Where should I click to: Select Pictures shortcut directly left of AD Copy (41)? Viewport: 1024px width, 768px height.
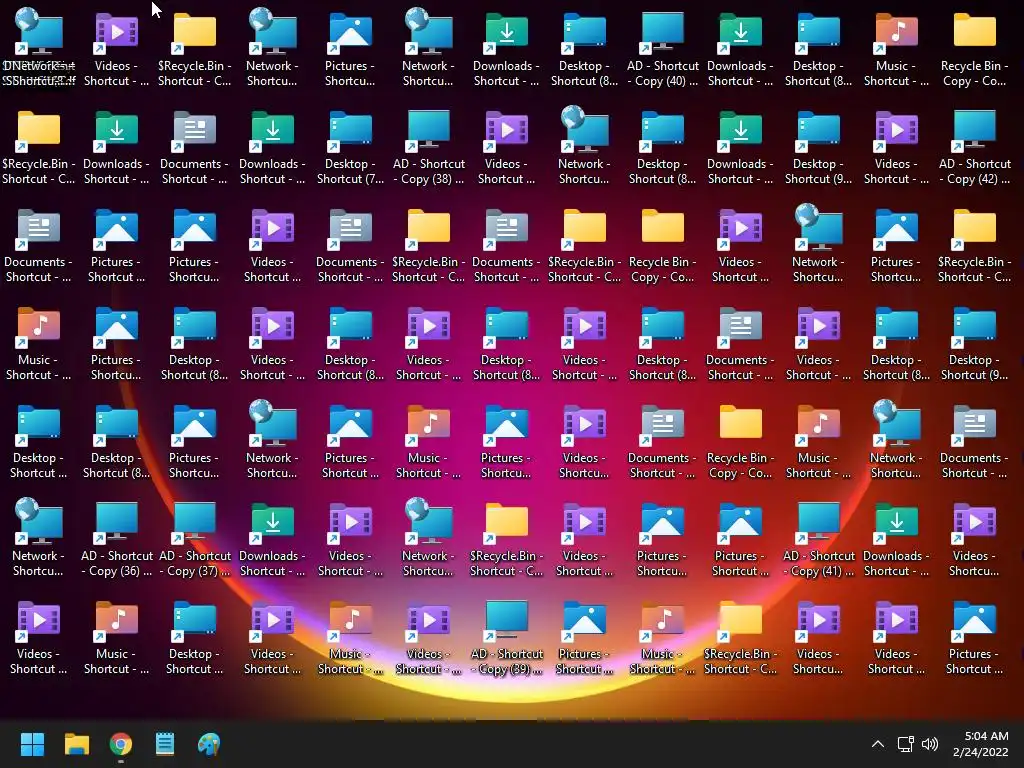740,539
